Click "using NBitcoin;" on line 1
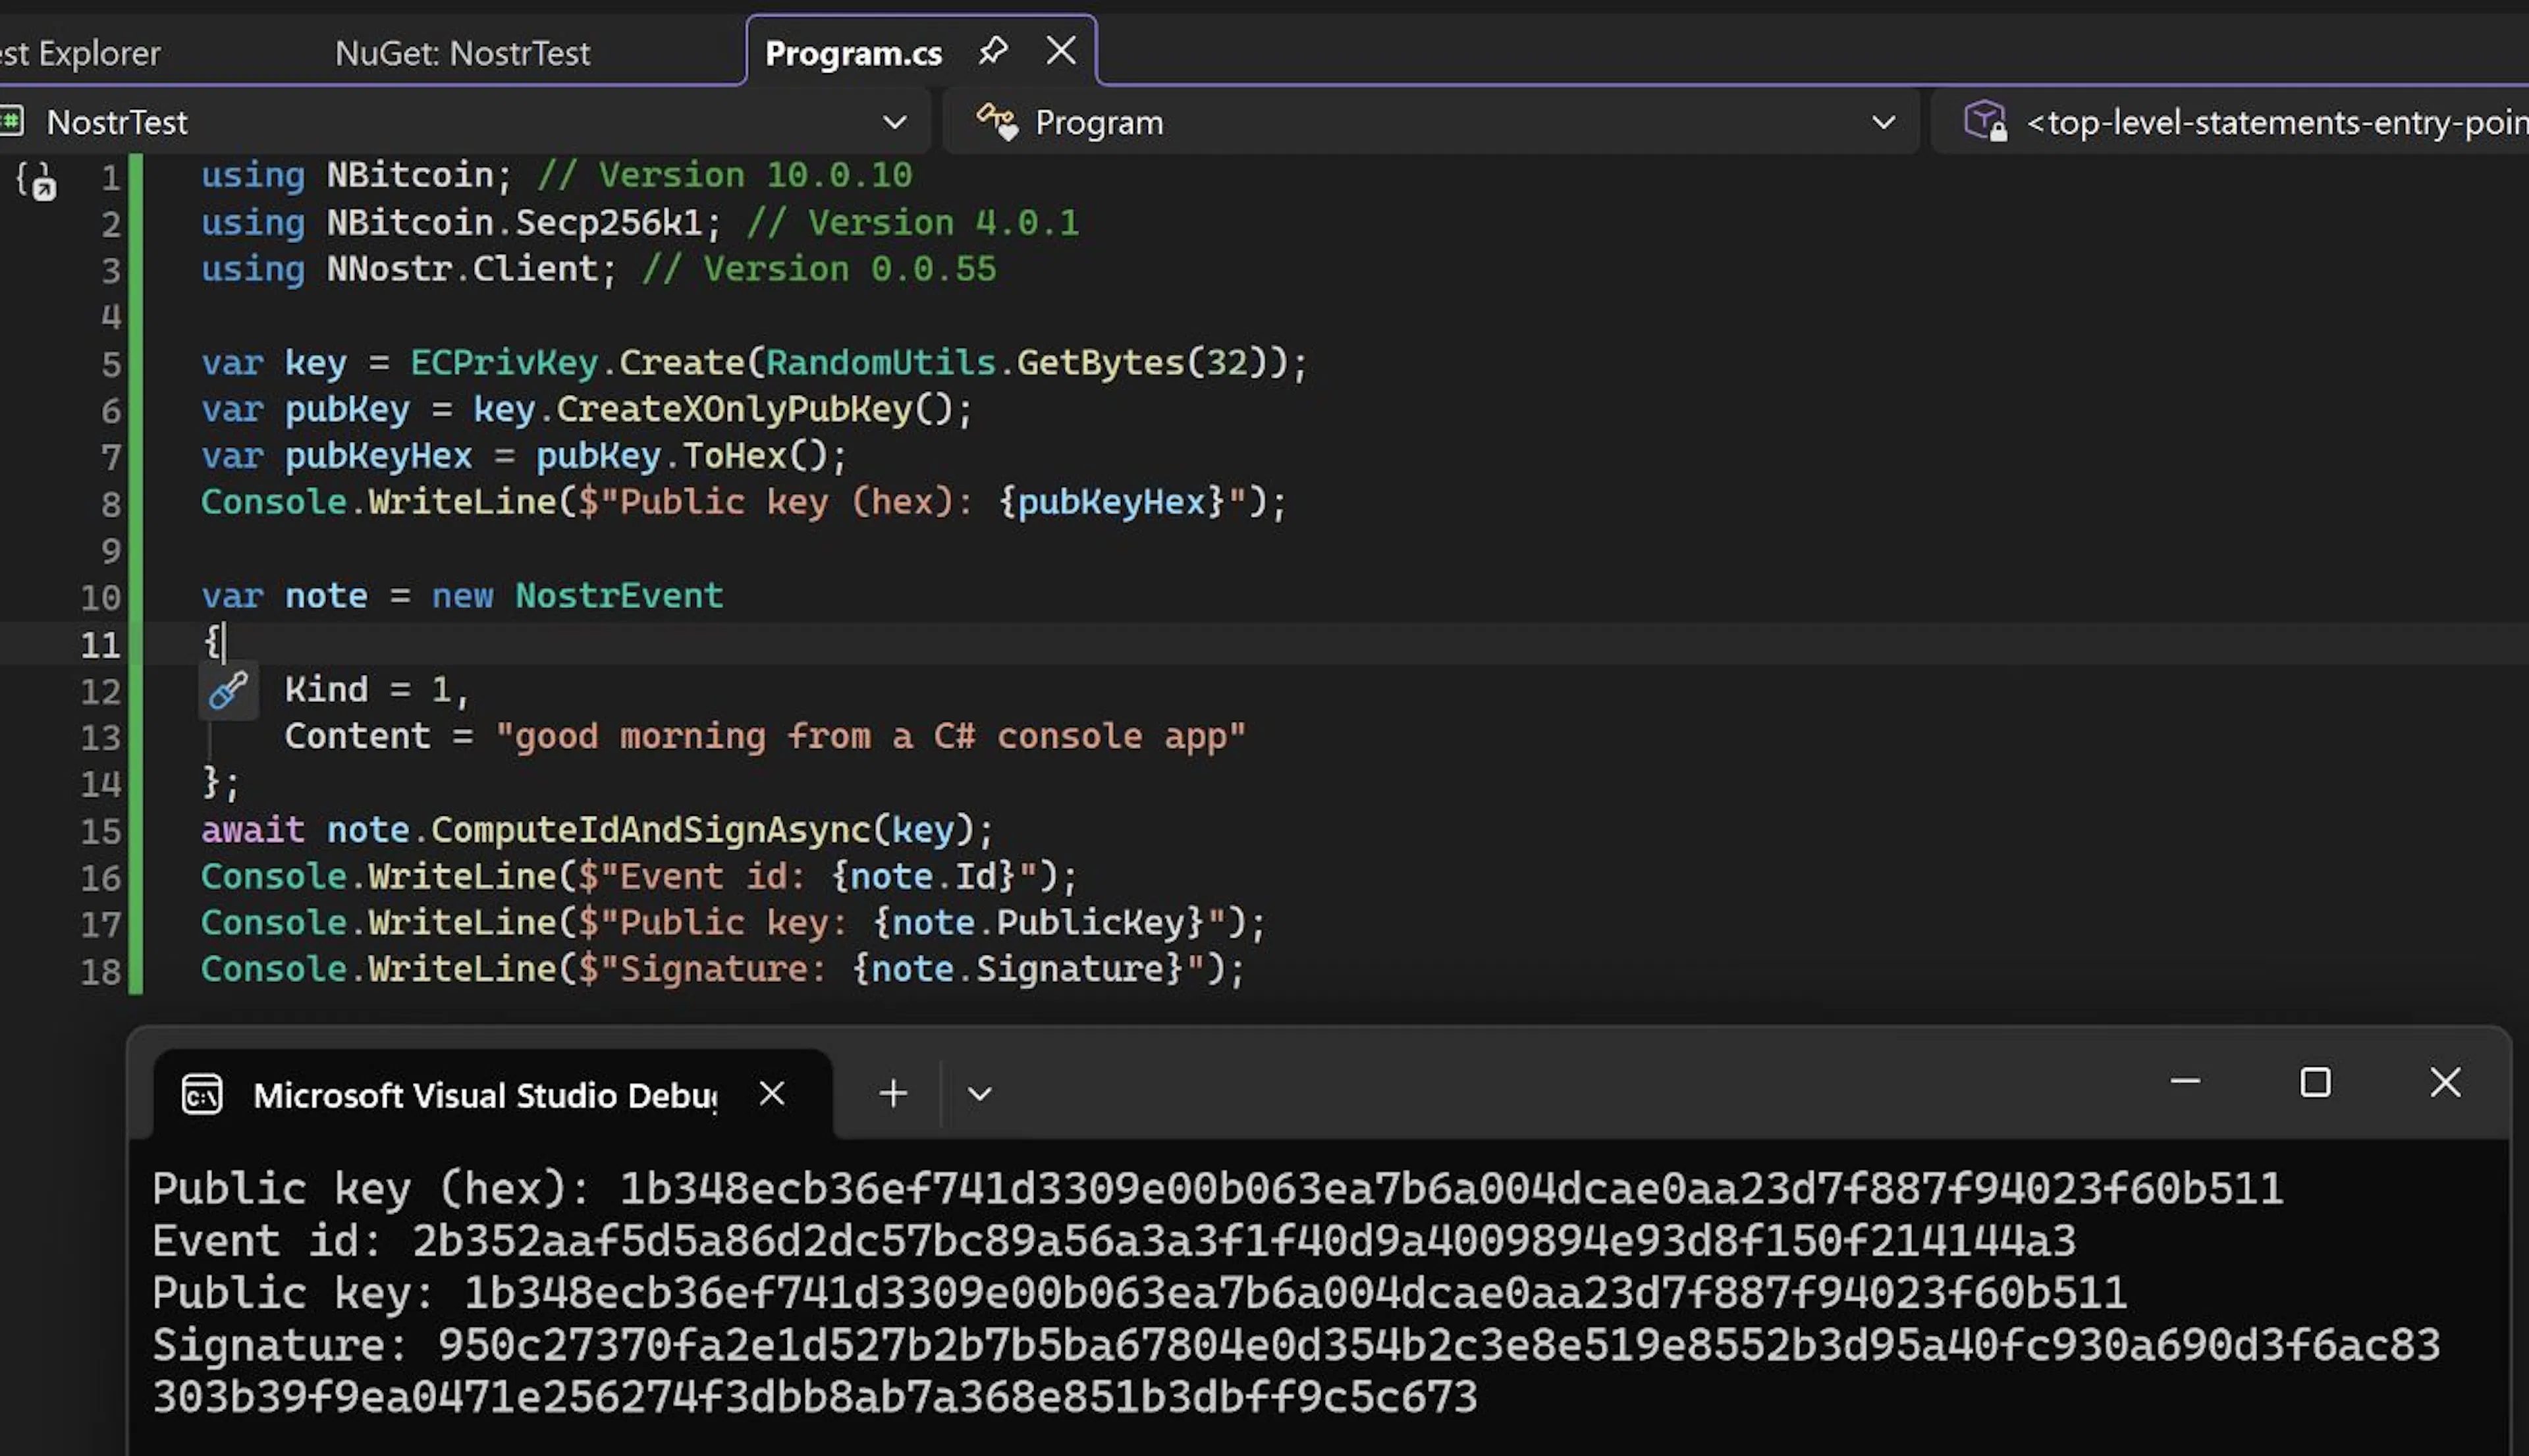Image resolution: width=2529 pixels, height=1456 pixels. 357,176
